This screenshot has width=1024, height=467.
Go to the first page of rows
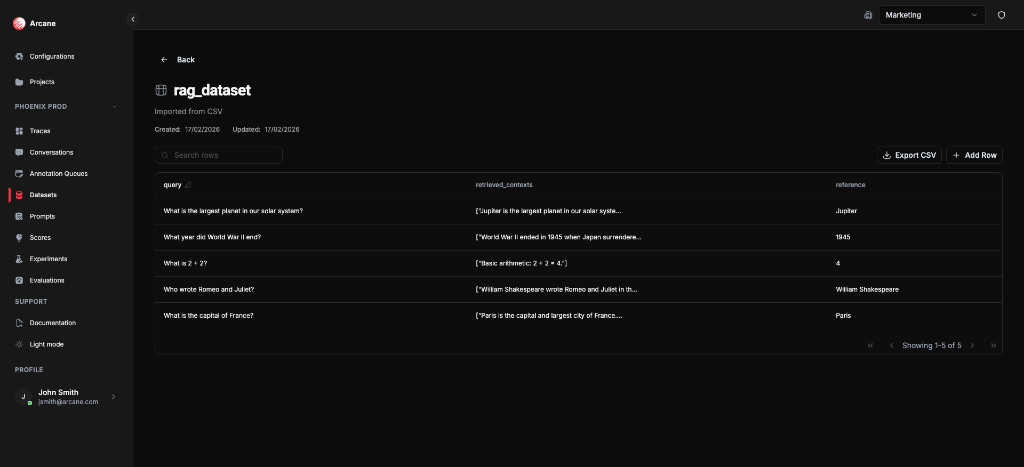point(870,346)
